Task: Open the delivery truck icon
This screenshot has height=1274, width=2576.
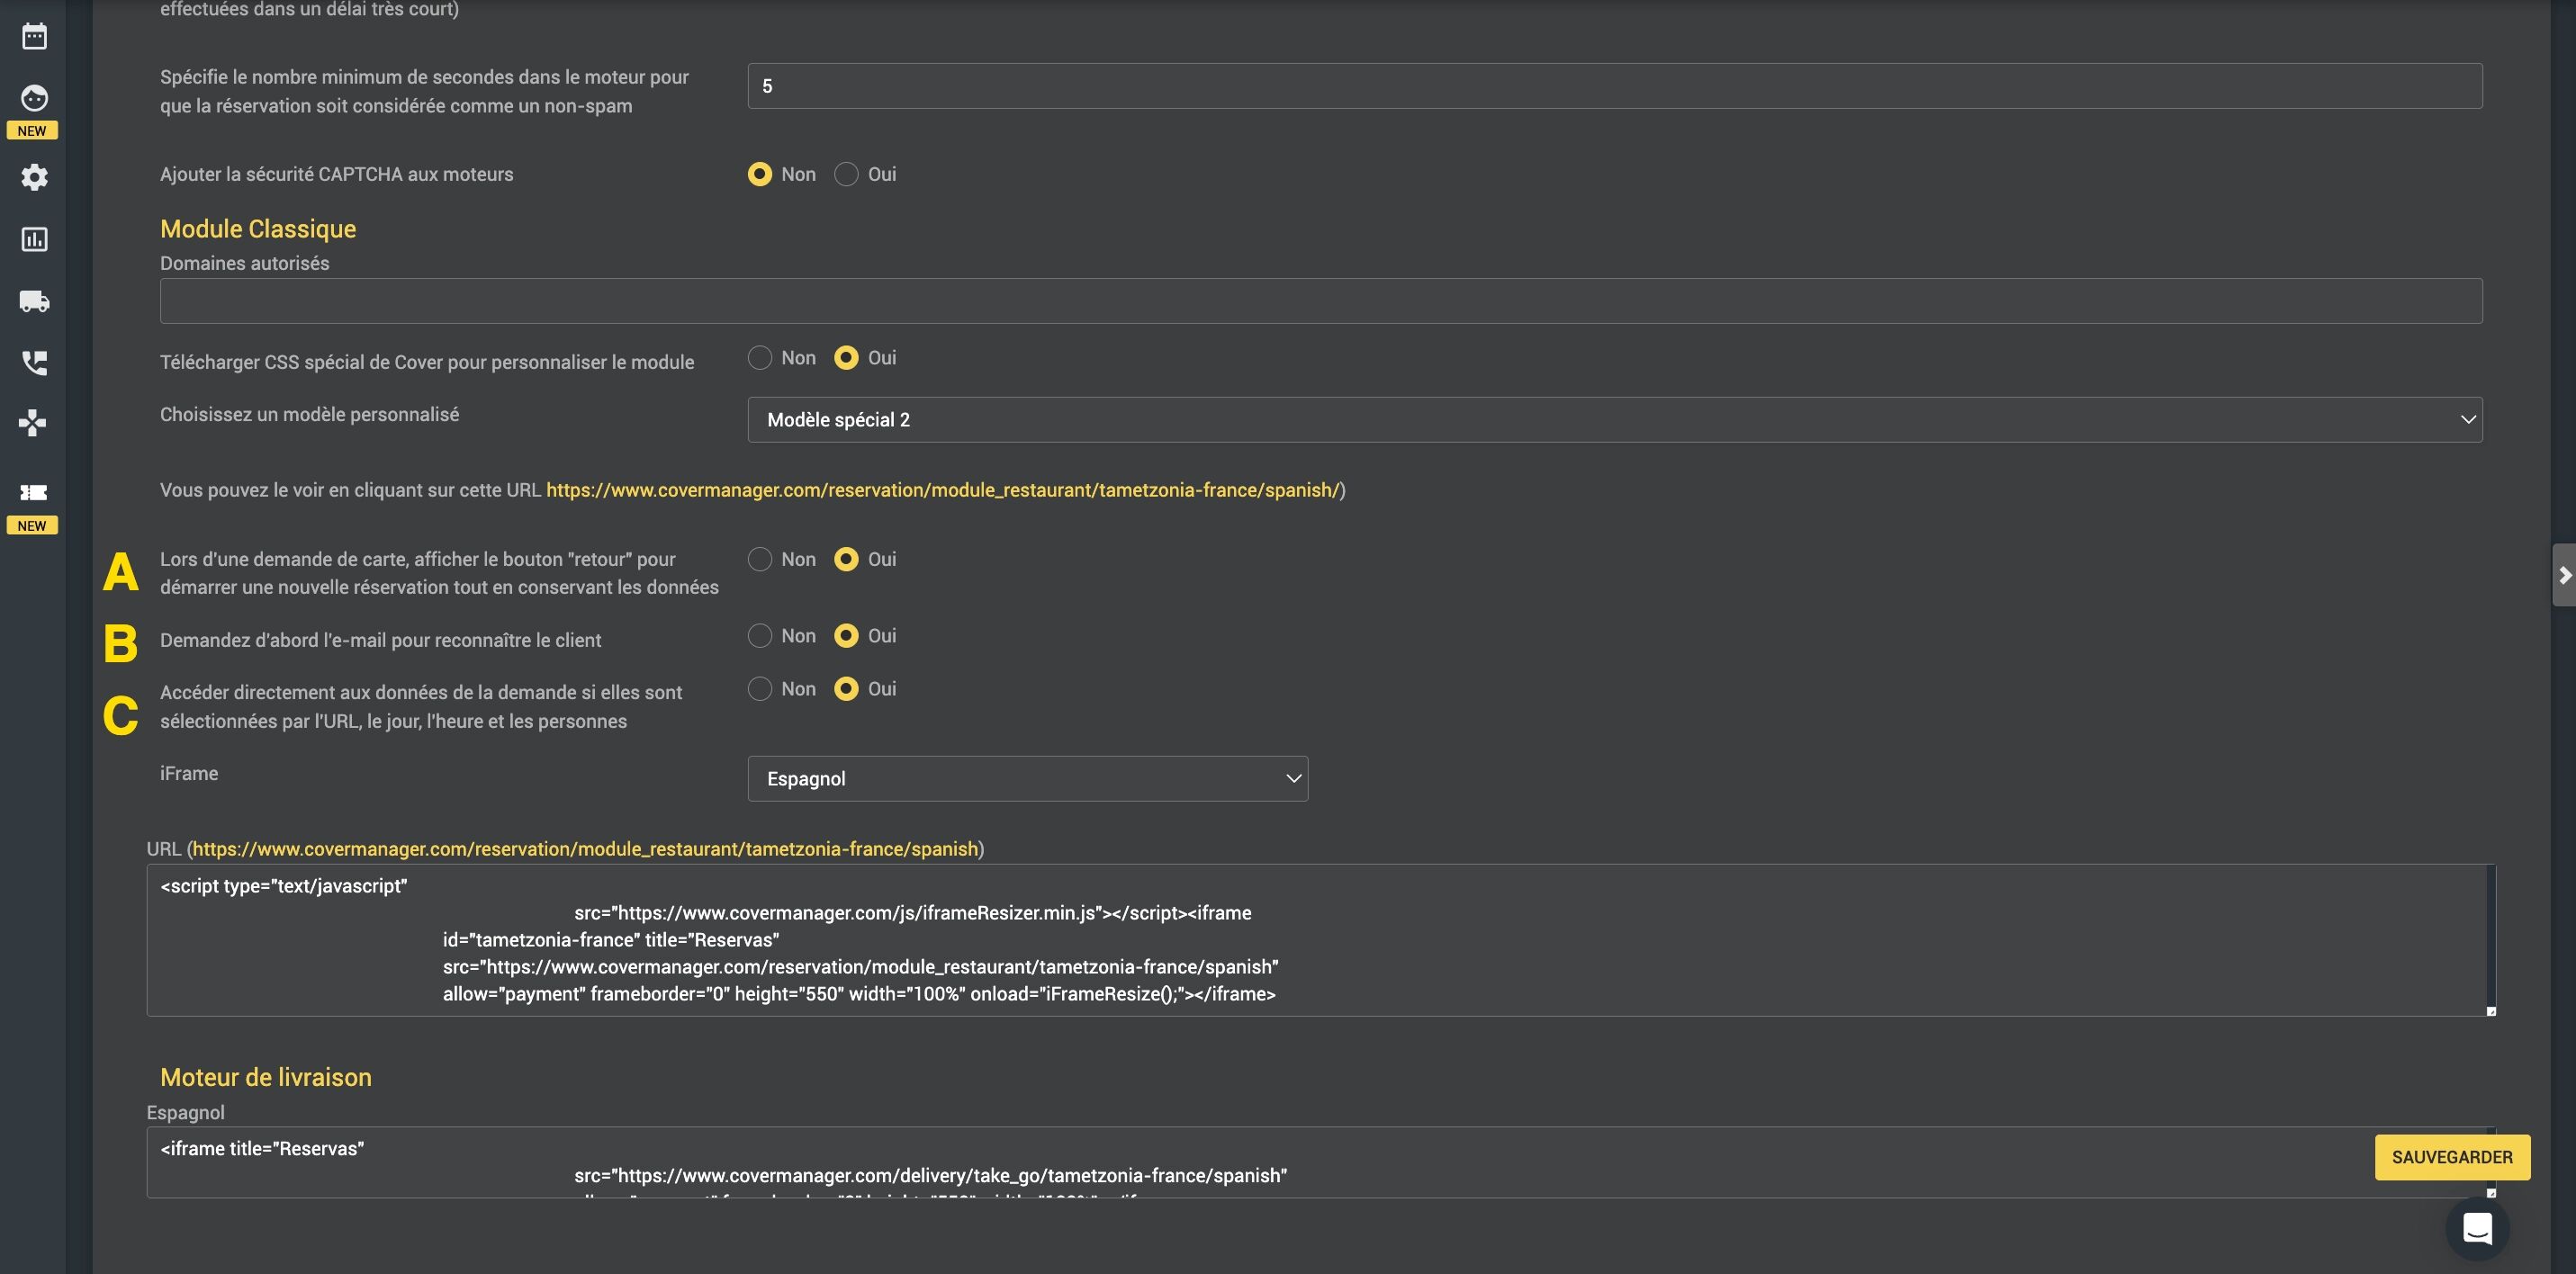Action: click(x=34, y=301)
